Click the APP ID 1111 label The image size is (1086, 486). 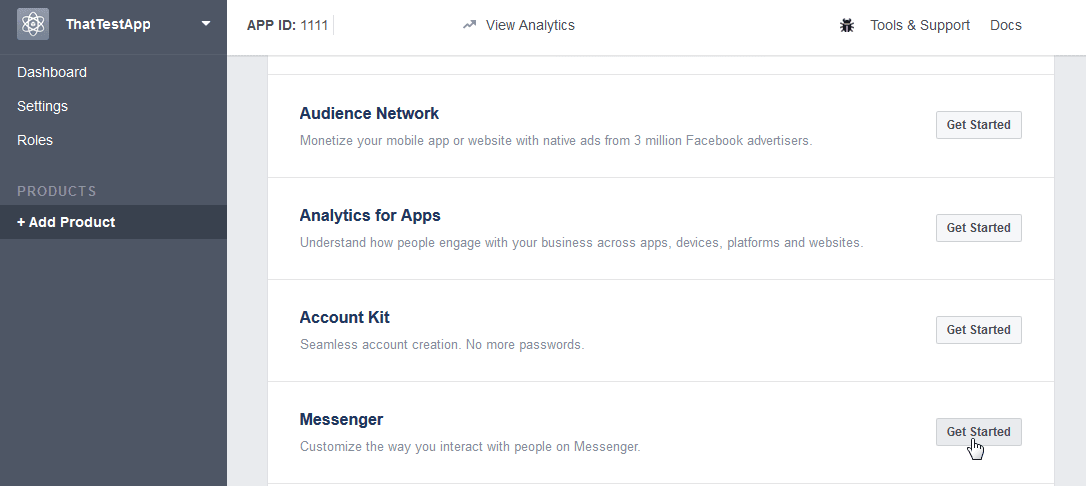tap(287, 26)
